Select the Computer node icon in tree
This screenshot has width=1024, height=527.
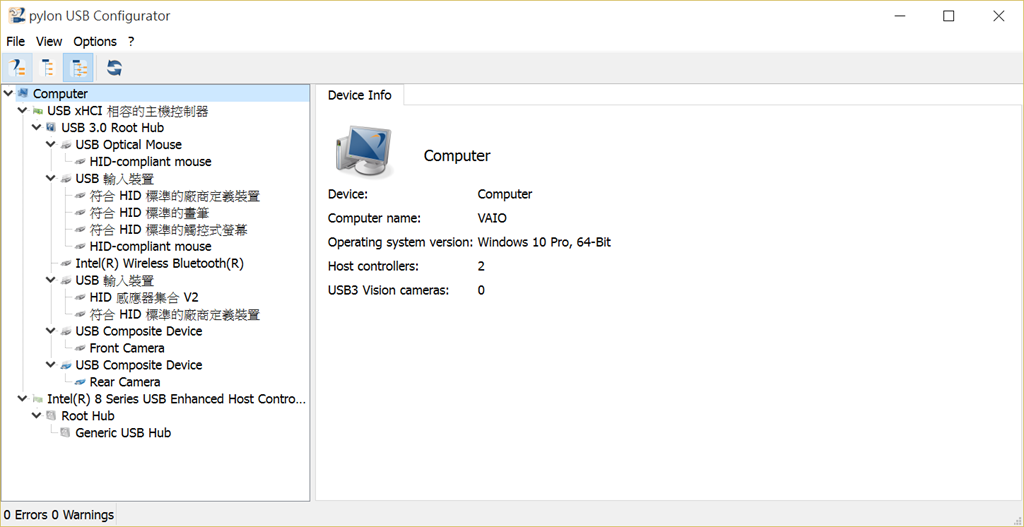pos(24,93)
